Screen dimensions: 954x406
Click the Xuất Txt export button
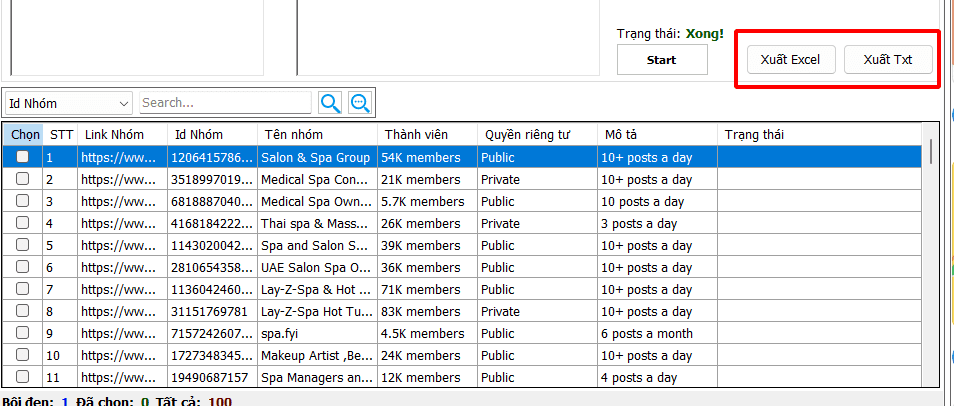pyautogui.click(x=889, y=60)
